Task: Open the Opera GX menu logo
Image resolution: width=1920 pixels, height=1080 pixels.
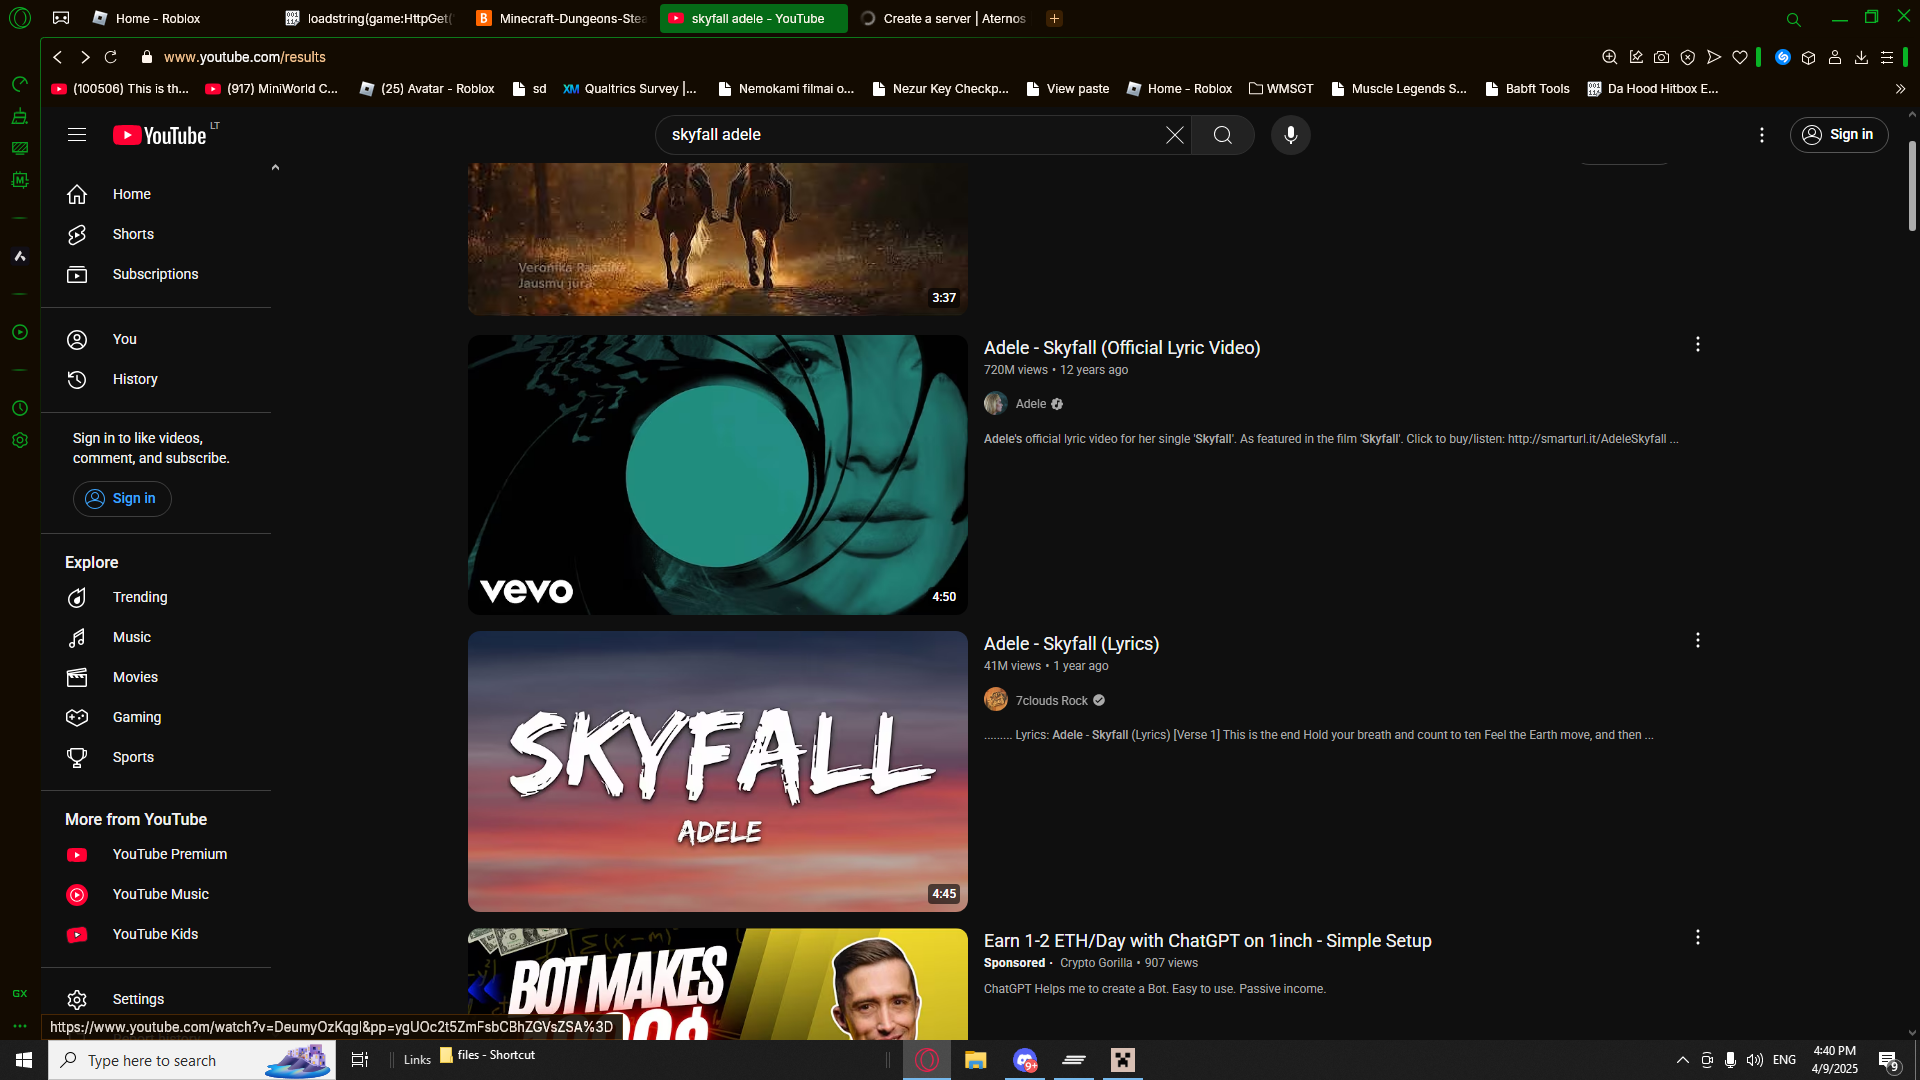Action: coord(20,18)
